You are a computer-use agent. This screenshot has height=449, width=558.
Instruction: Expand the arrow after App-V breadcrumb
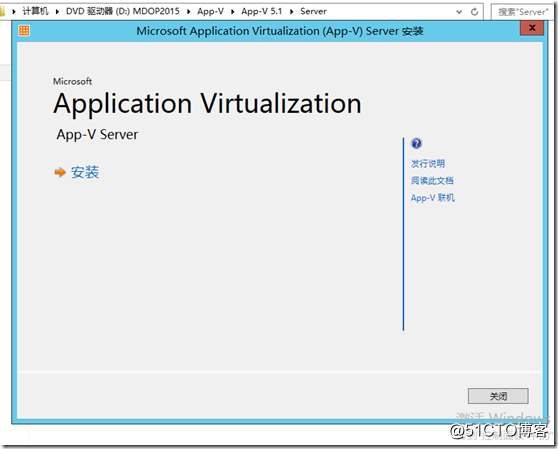[233, 12]
